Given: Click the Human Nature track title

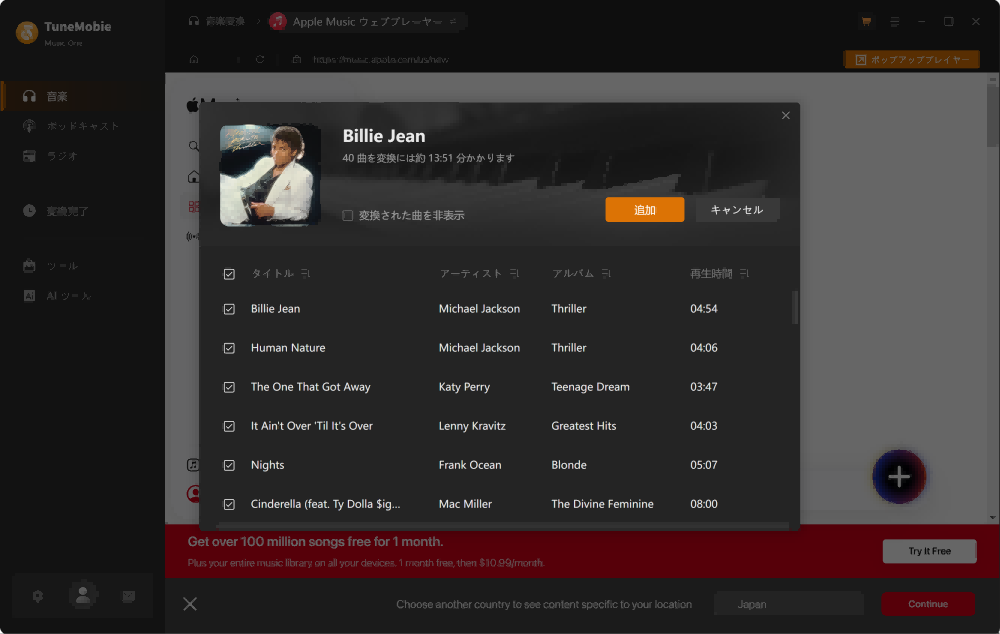Looking at the screenshot, I should click(x=288, y=348).
